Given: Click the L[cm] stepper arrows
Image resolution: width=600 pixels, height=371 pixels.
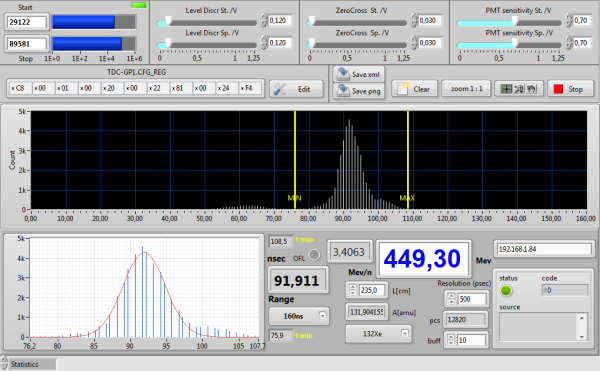Looking at the screenshot, I should click(x=353, y=290).
